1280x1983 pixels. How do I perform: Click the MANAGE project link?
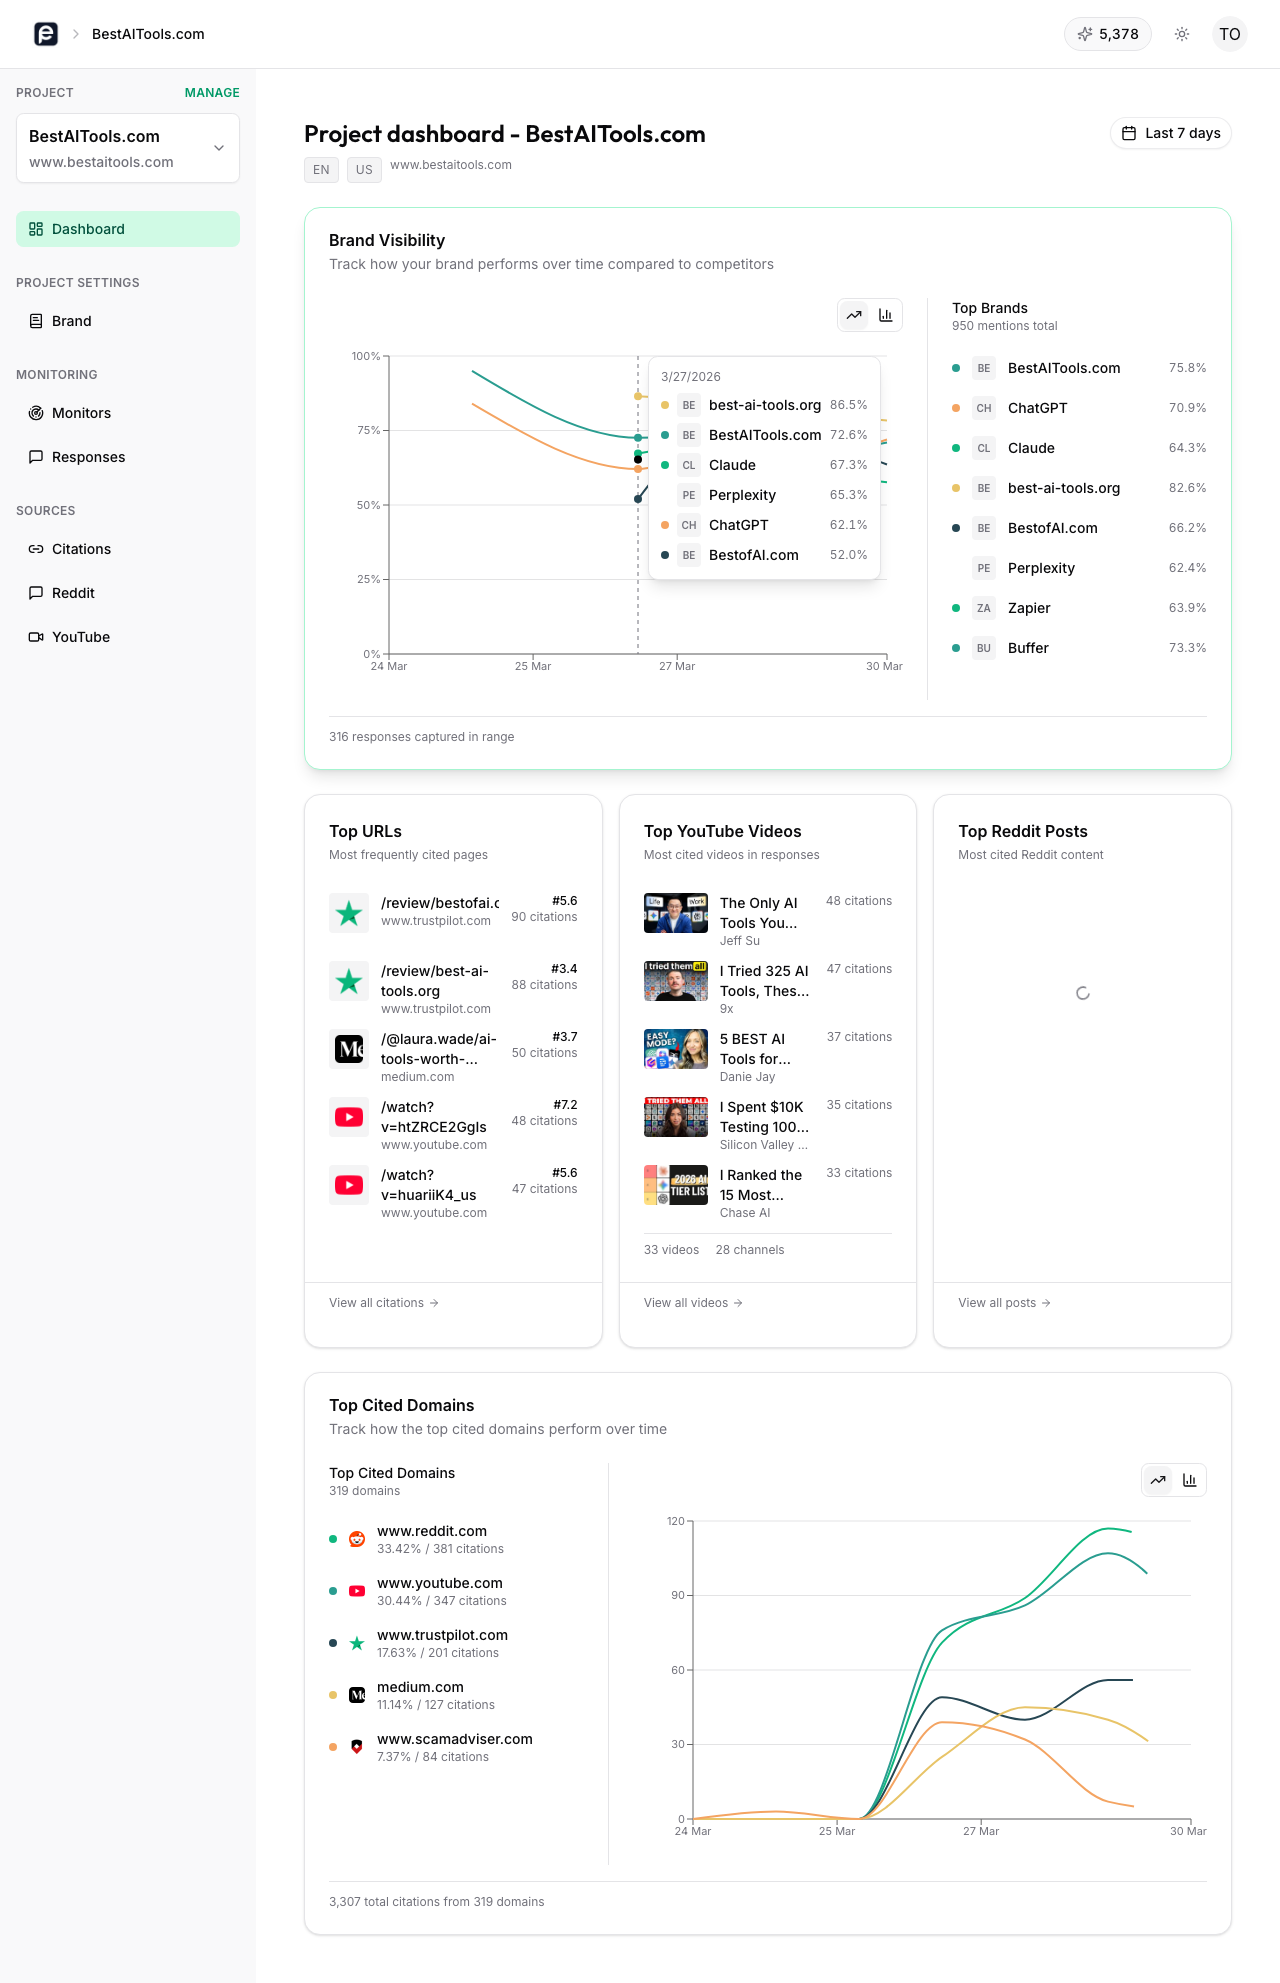click(x=212, y=93)
